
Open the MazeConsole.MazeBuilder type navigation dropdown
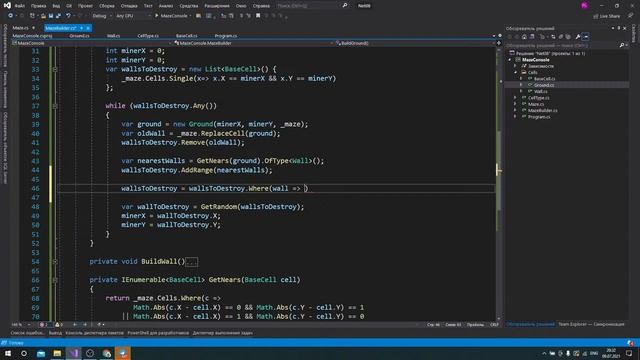(253, 43)
